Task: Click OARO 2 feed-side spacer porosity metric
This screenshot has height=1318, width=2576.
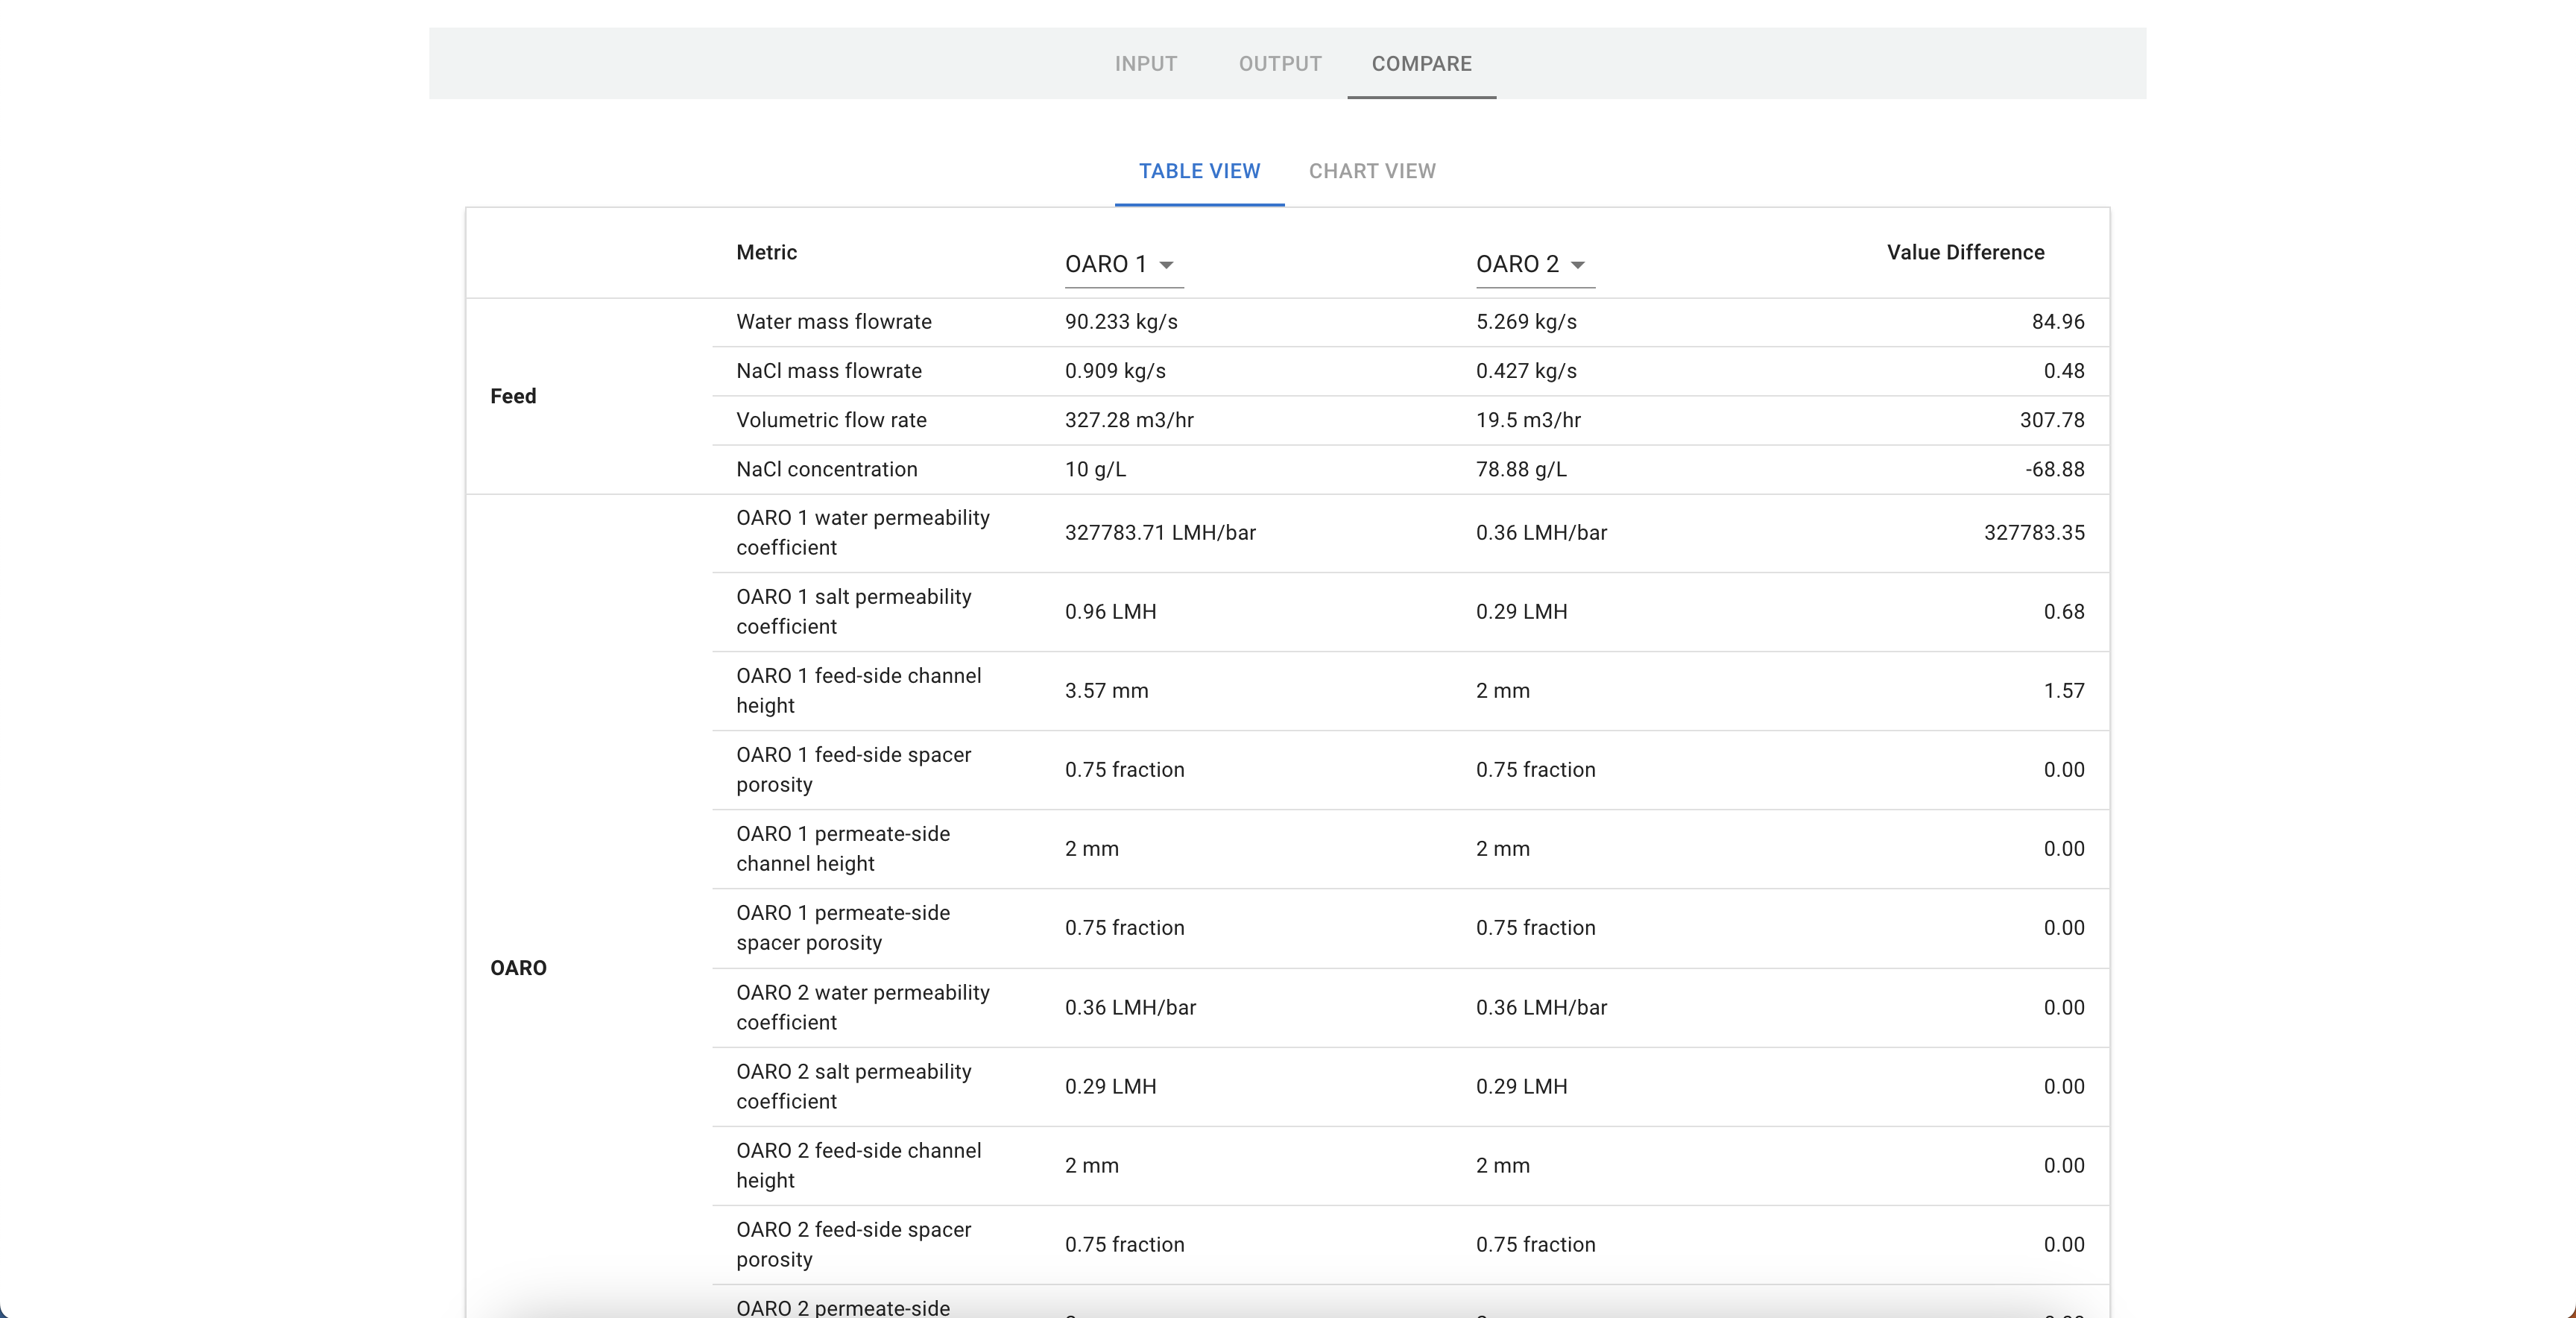Action: (x=854, y=1245)
